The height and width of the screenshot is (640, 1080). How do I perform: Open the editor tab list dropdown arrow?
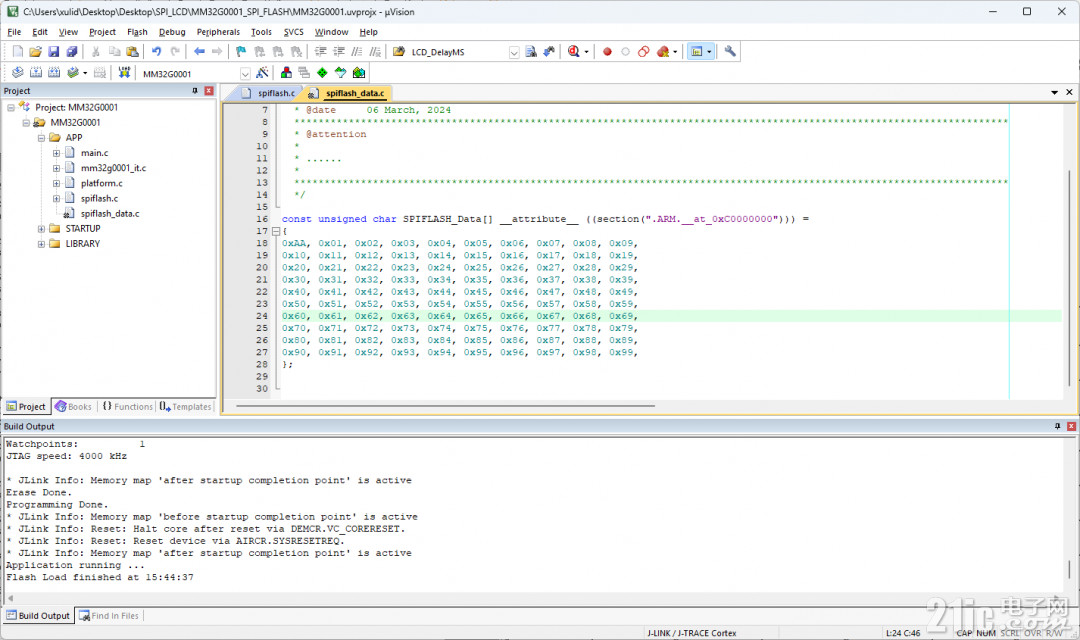[1055, 92]
